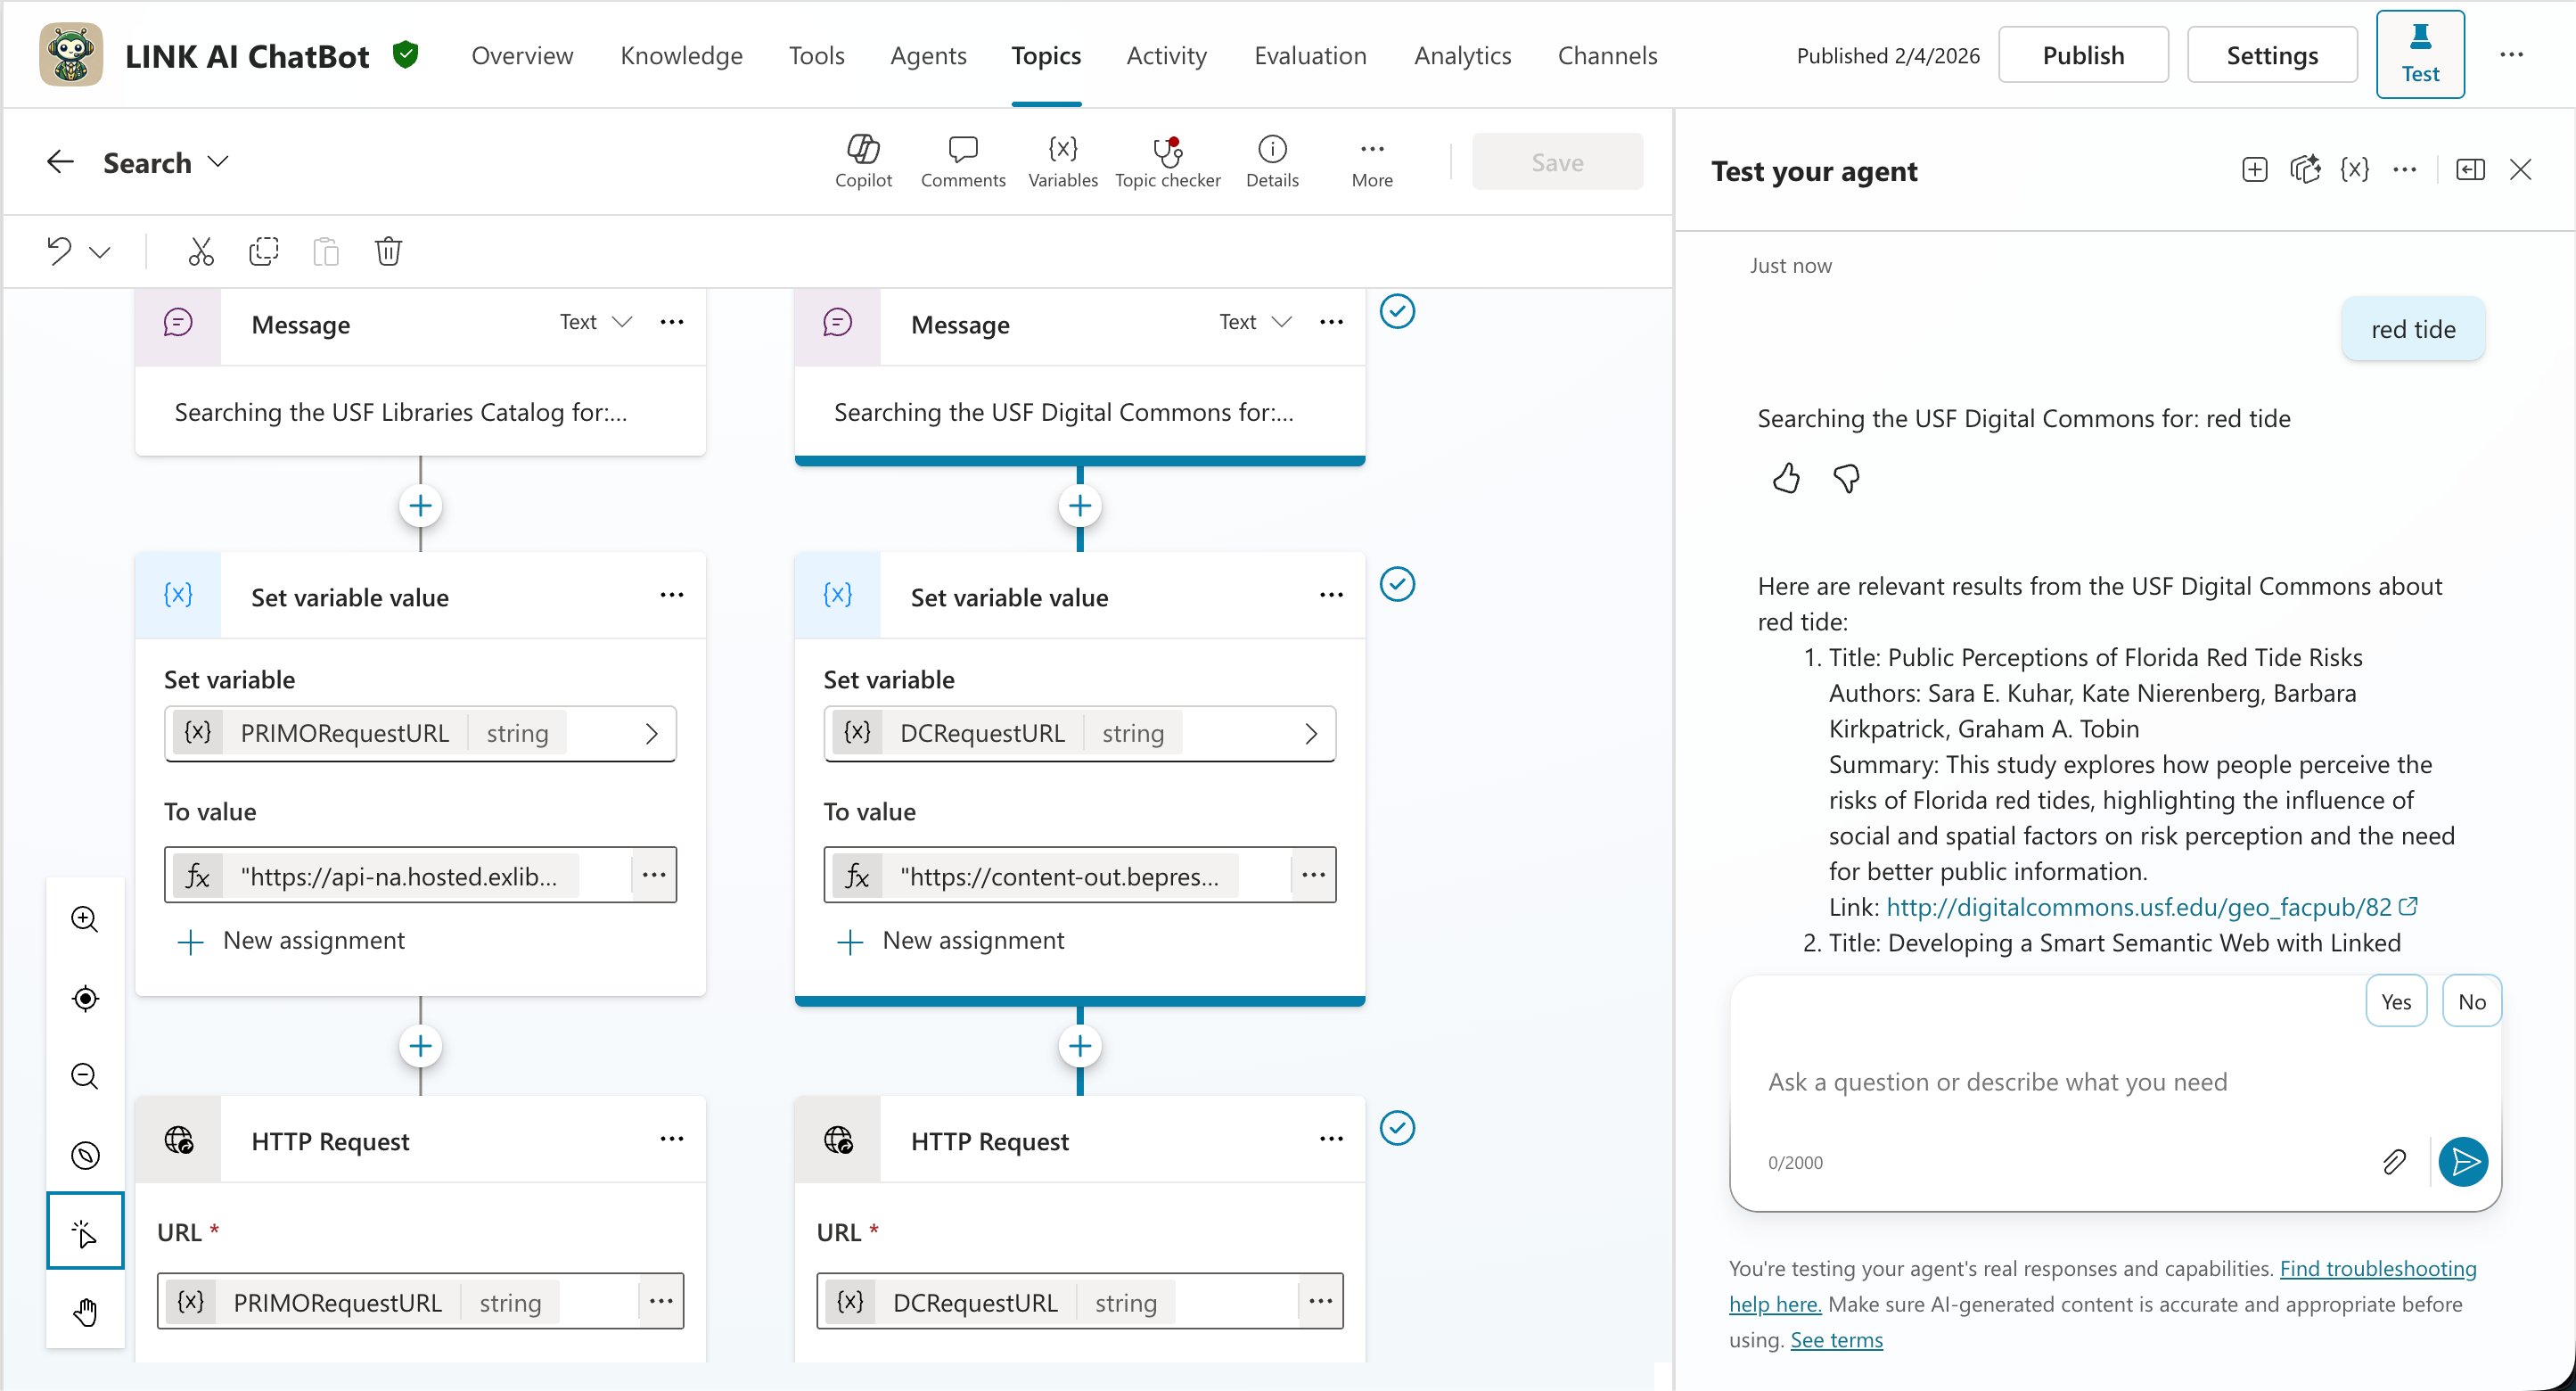Viewport: 2576px width, 1391px height.
Task: Open test pane more options ellipsis
Action: pos(2404,170)
